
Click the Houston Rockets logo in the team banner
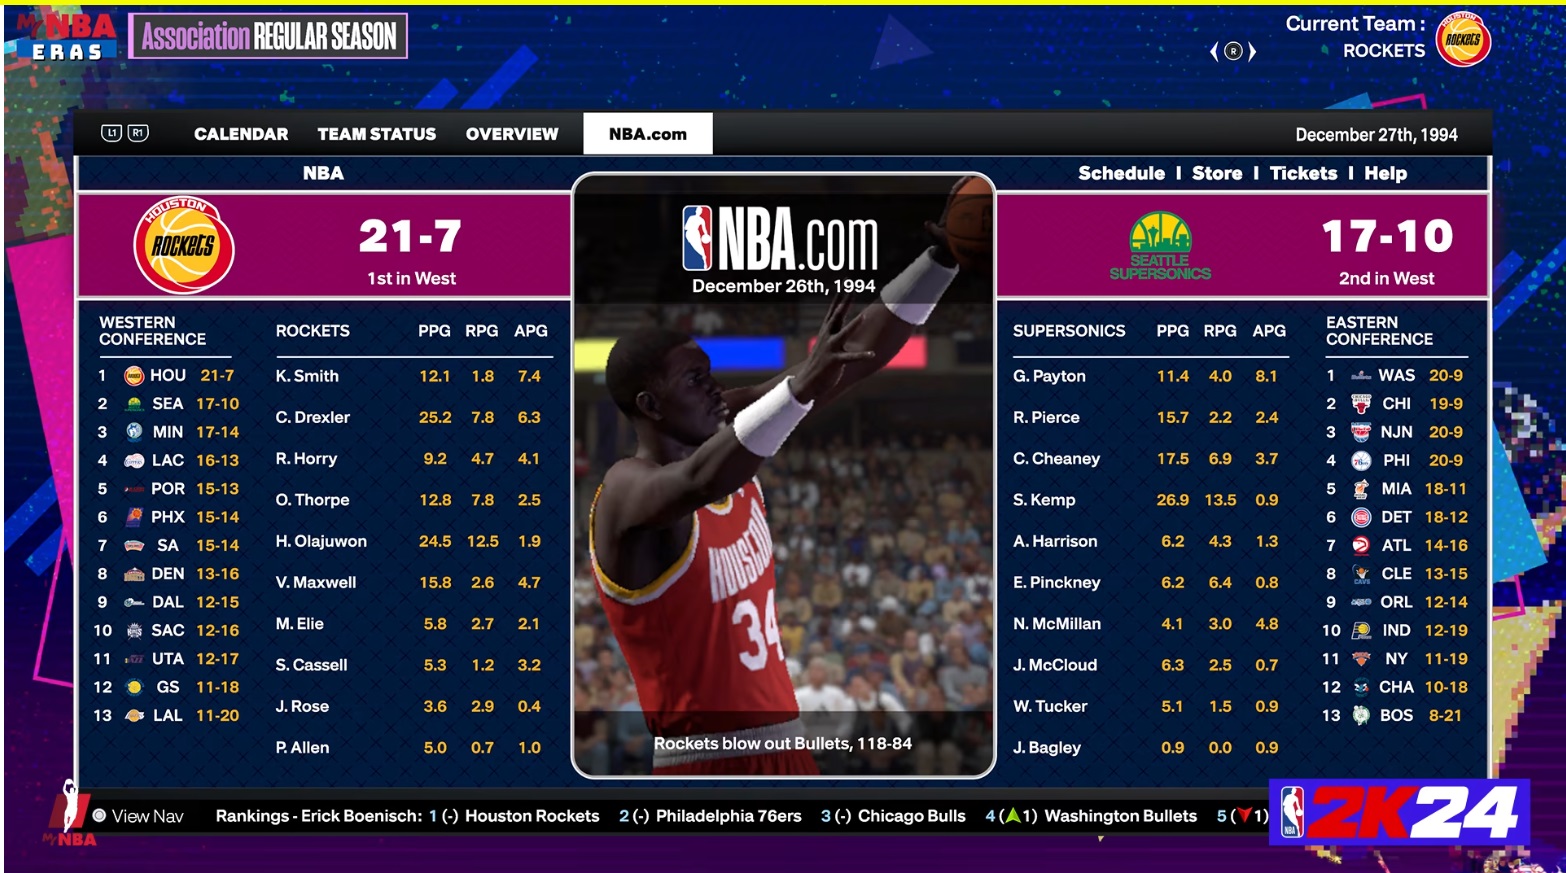click(184, 245)
